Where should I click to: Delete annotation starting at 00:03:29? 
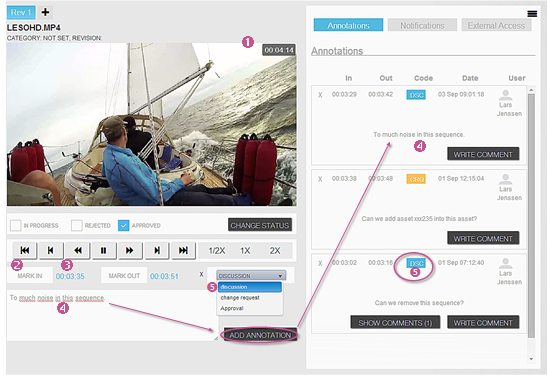pos(320,95)
